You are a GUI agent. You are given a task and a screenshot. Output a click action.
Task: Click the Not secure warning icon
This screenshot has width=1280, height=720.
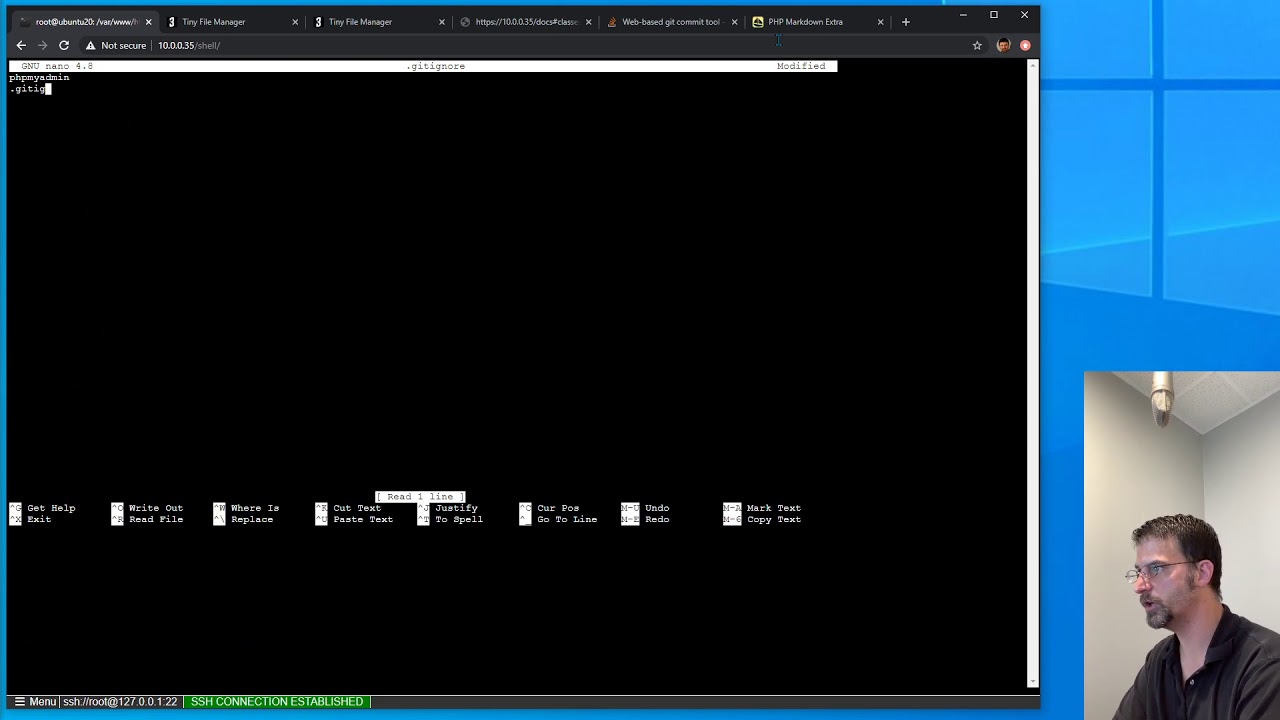pyautogui.click(x=91, y=45)
